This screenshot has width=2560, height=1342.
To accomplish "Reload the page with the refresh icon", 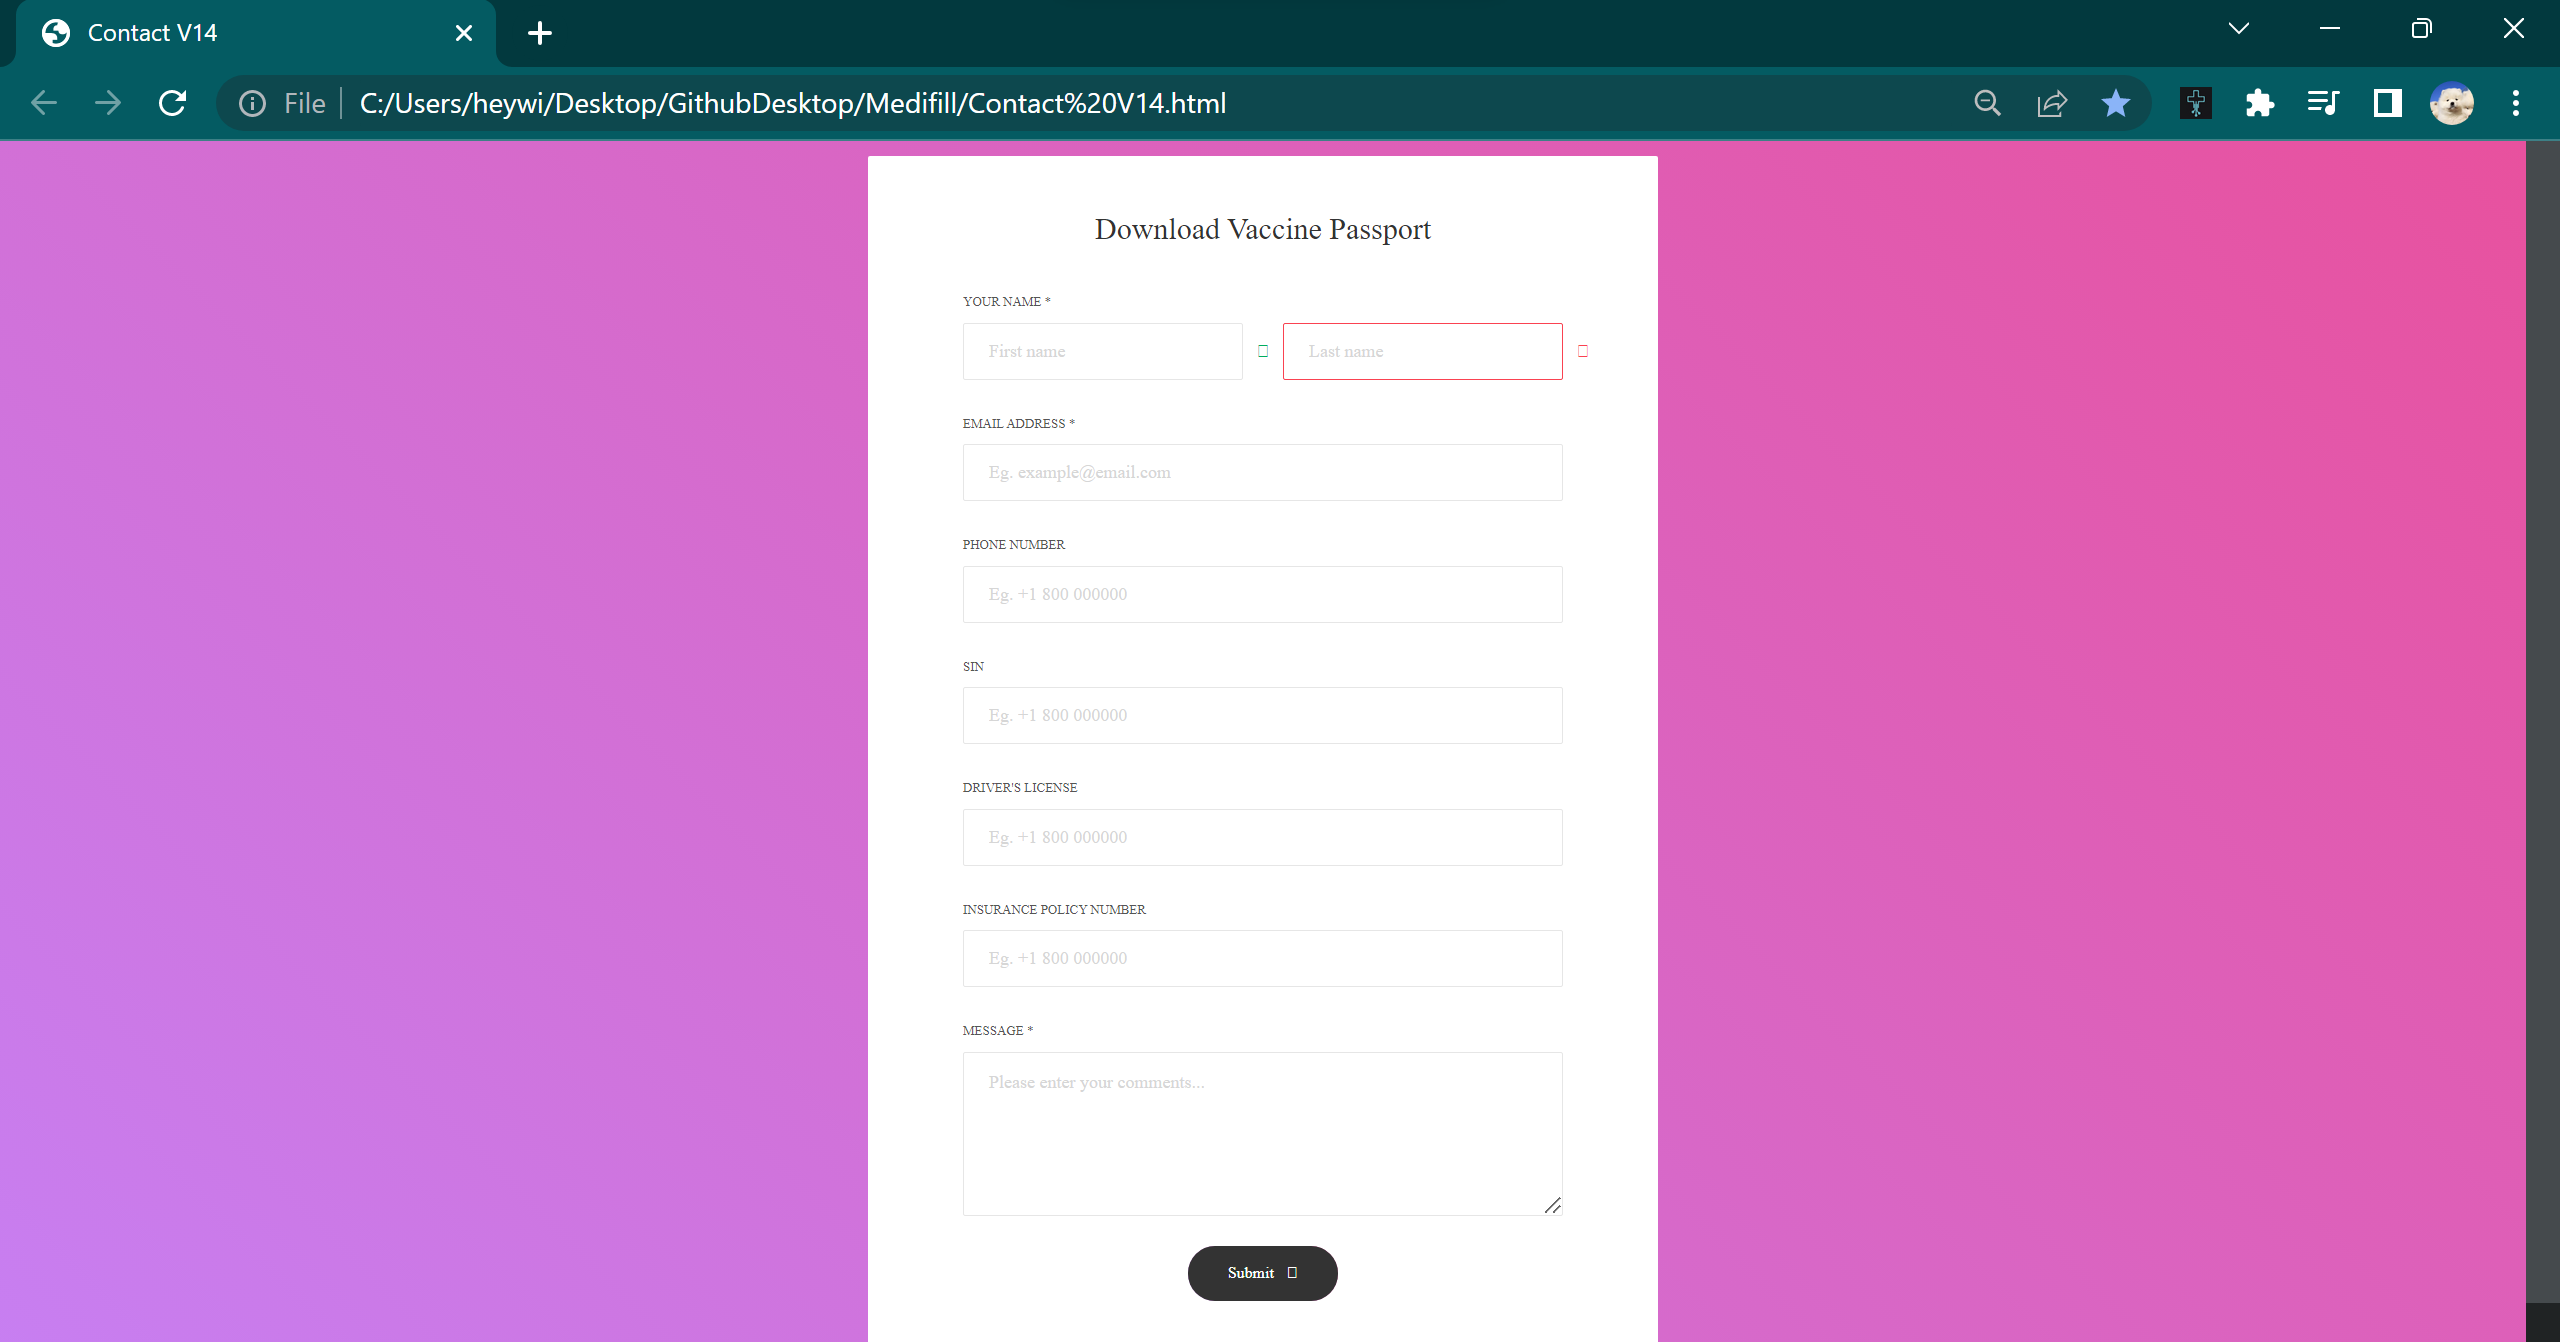I will [172, 103].
